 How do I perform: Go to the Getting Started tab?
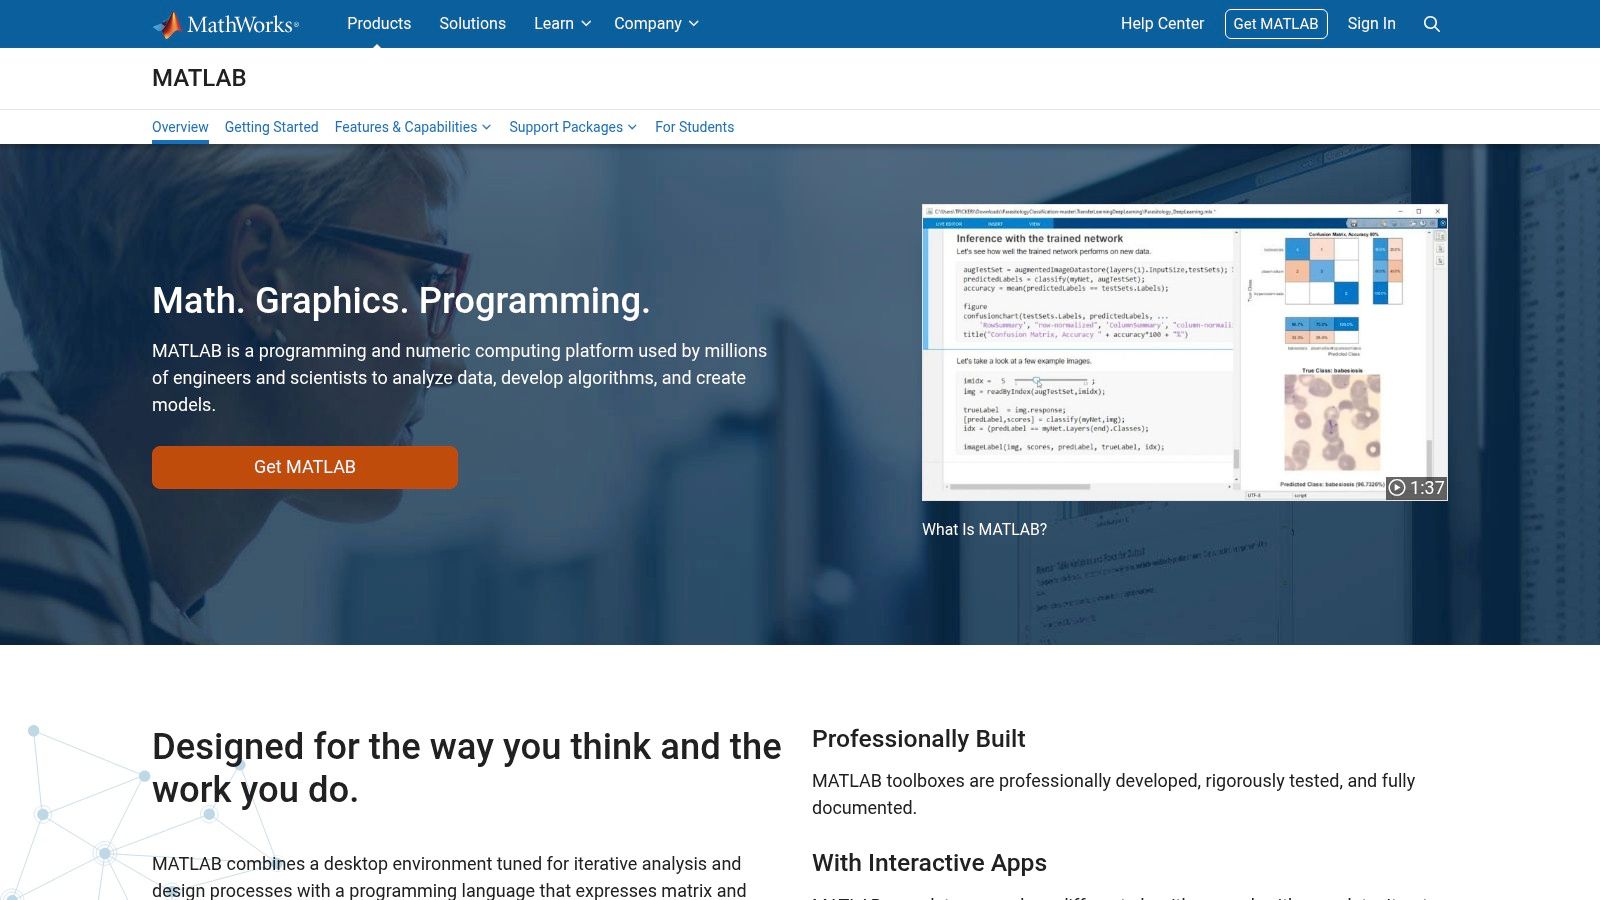271,127
